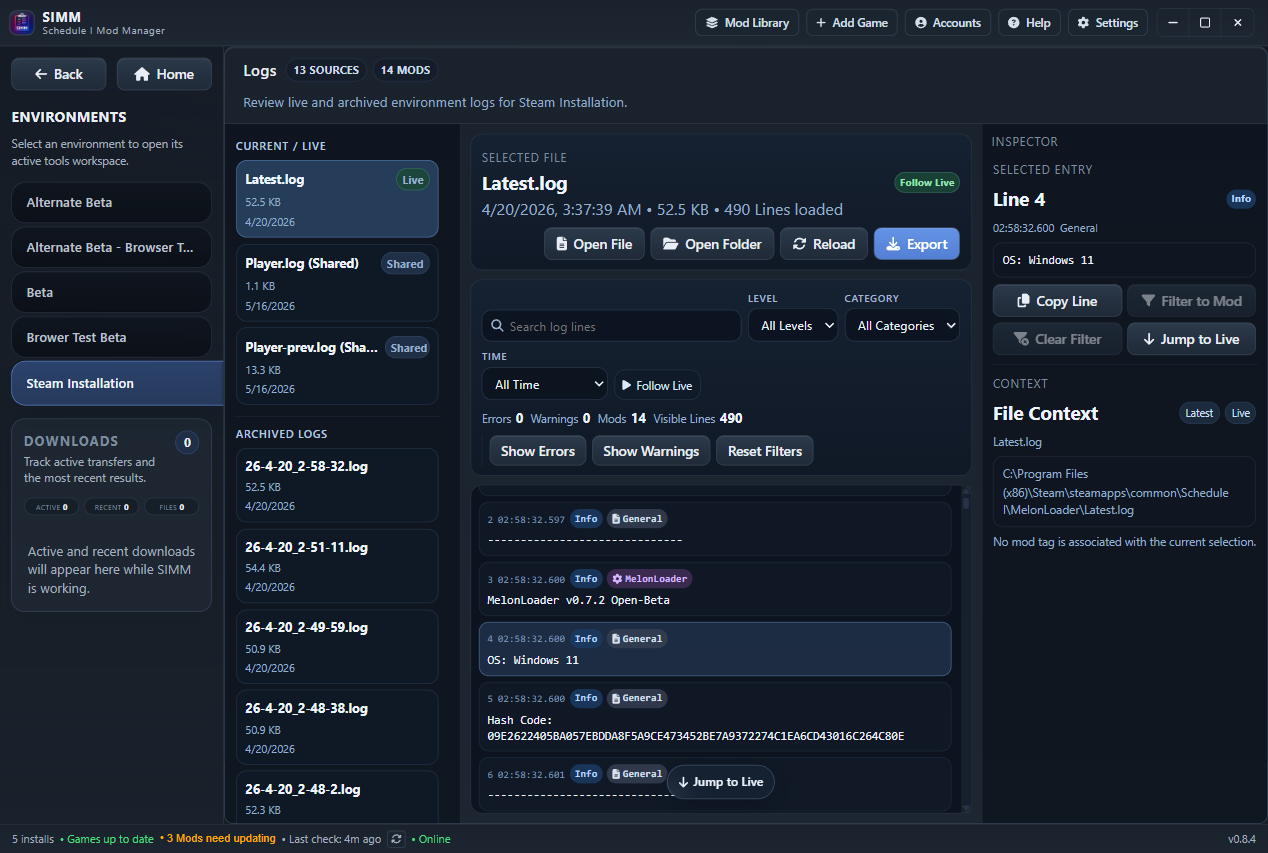1268x853 pixels.
Task: Export the selected log
Action: click(x=917, y=244)
